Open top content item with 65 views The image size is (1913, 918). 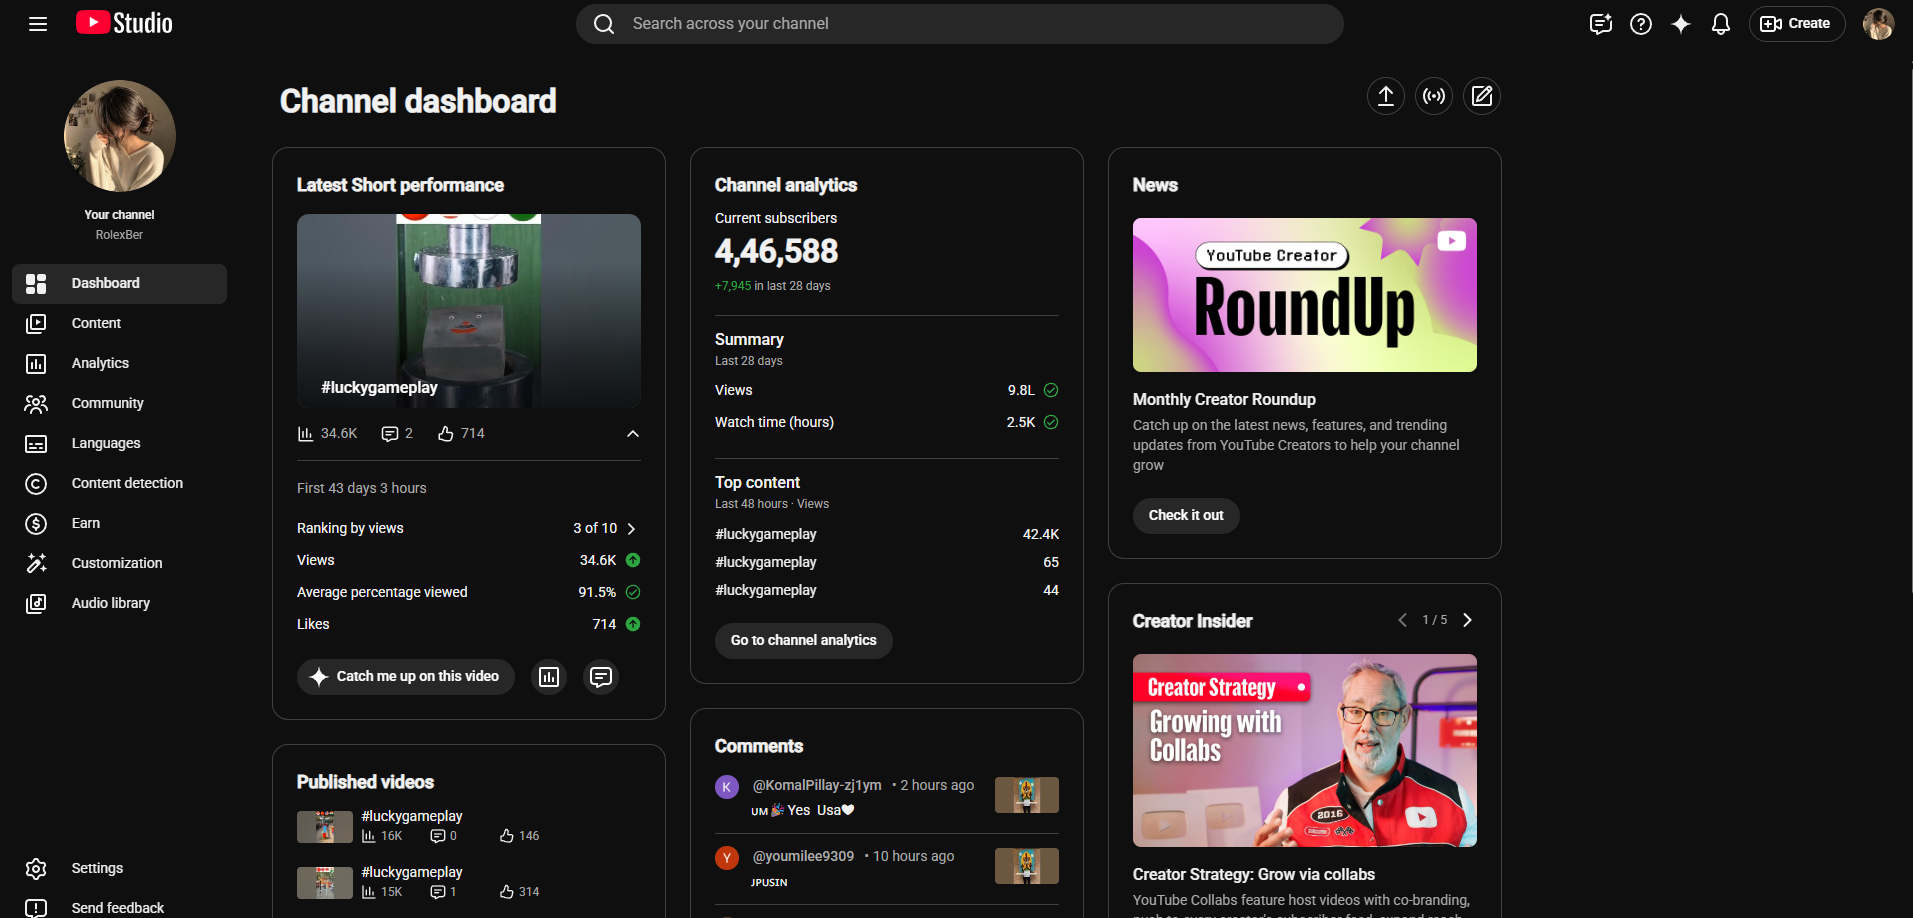point(766,562)
